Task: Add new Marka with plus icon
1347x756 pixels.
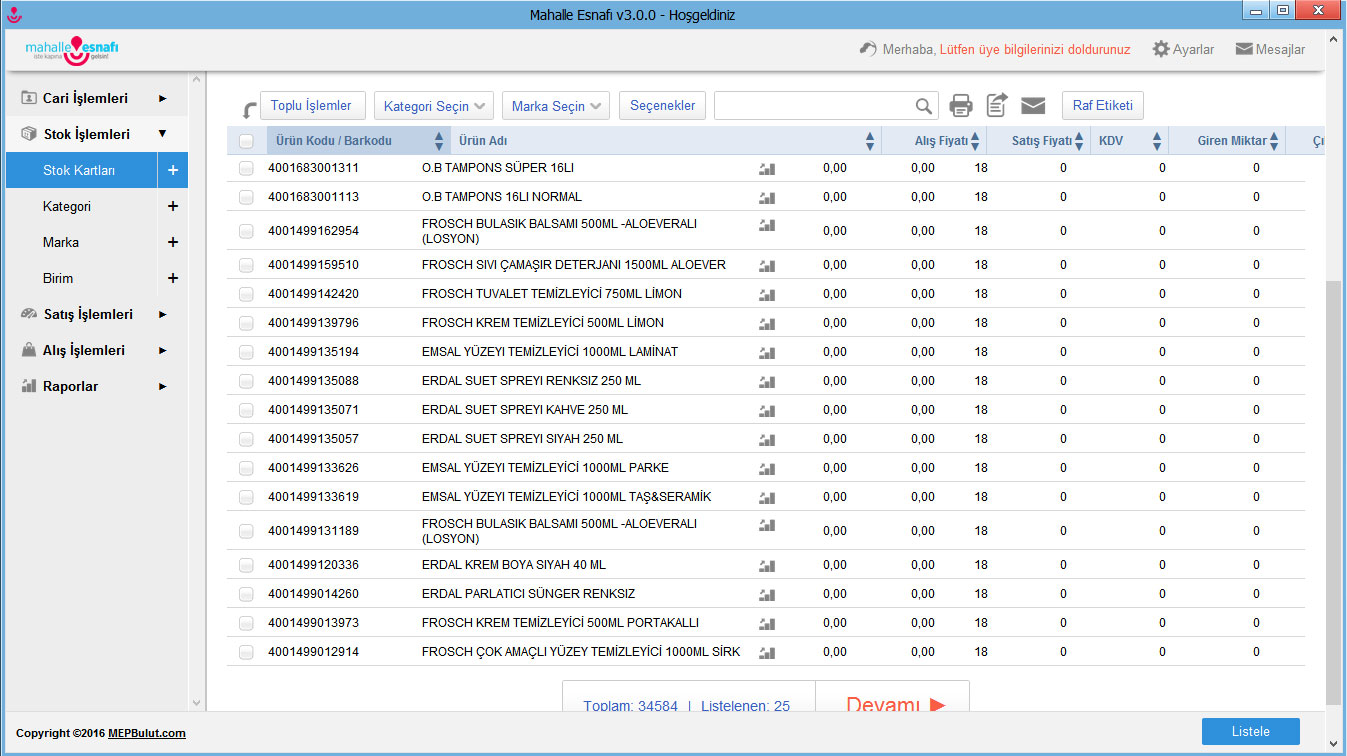Action: (173, 242)
